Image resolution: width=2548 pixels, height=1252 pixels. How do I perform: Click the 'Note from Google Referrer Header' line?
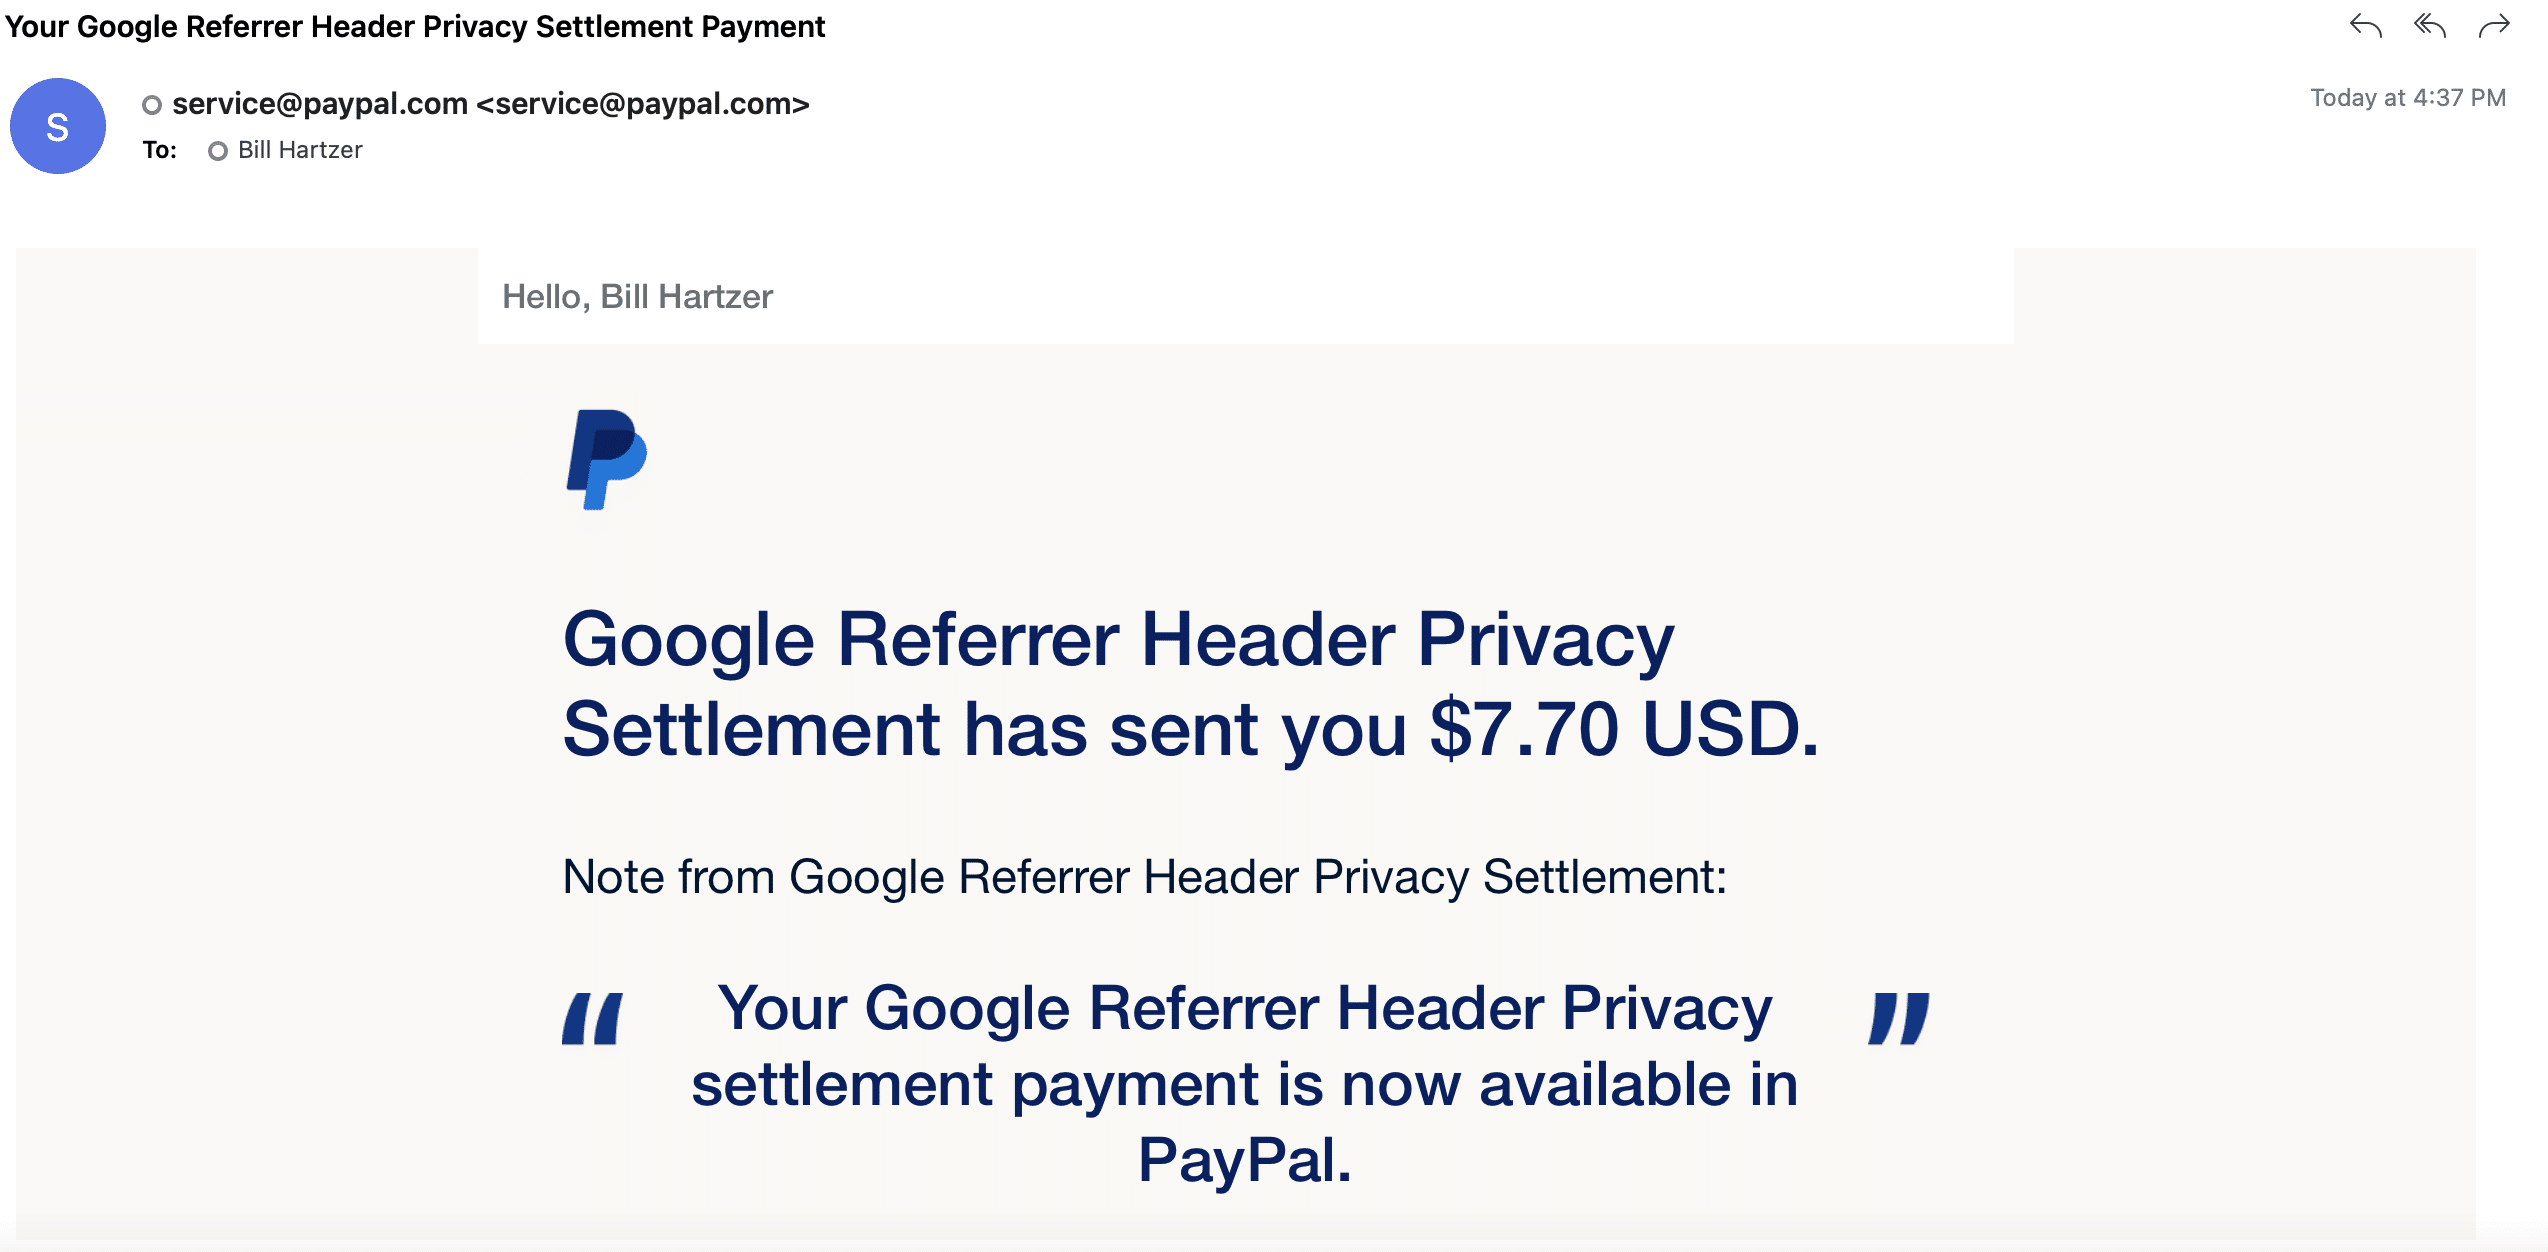tap(1145, 877)
